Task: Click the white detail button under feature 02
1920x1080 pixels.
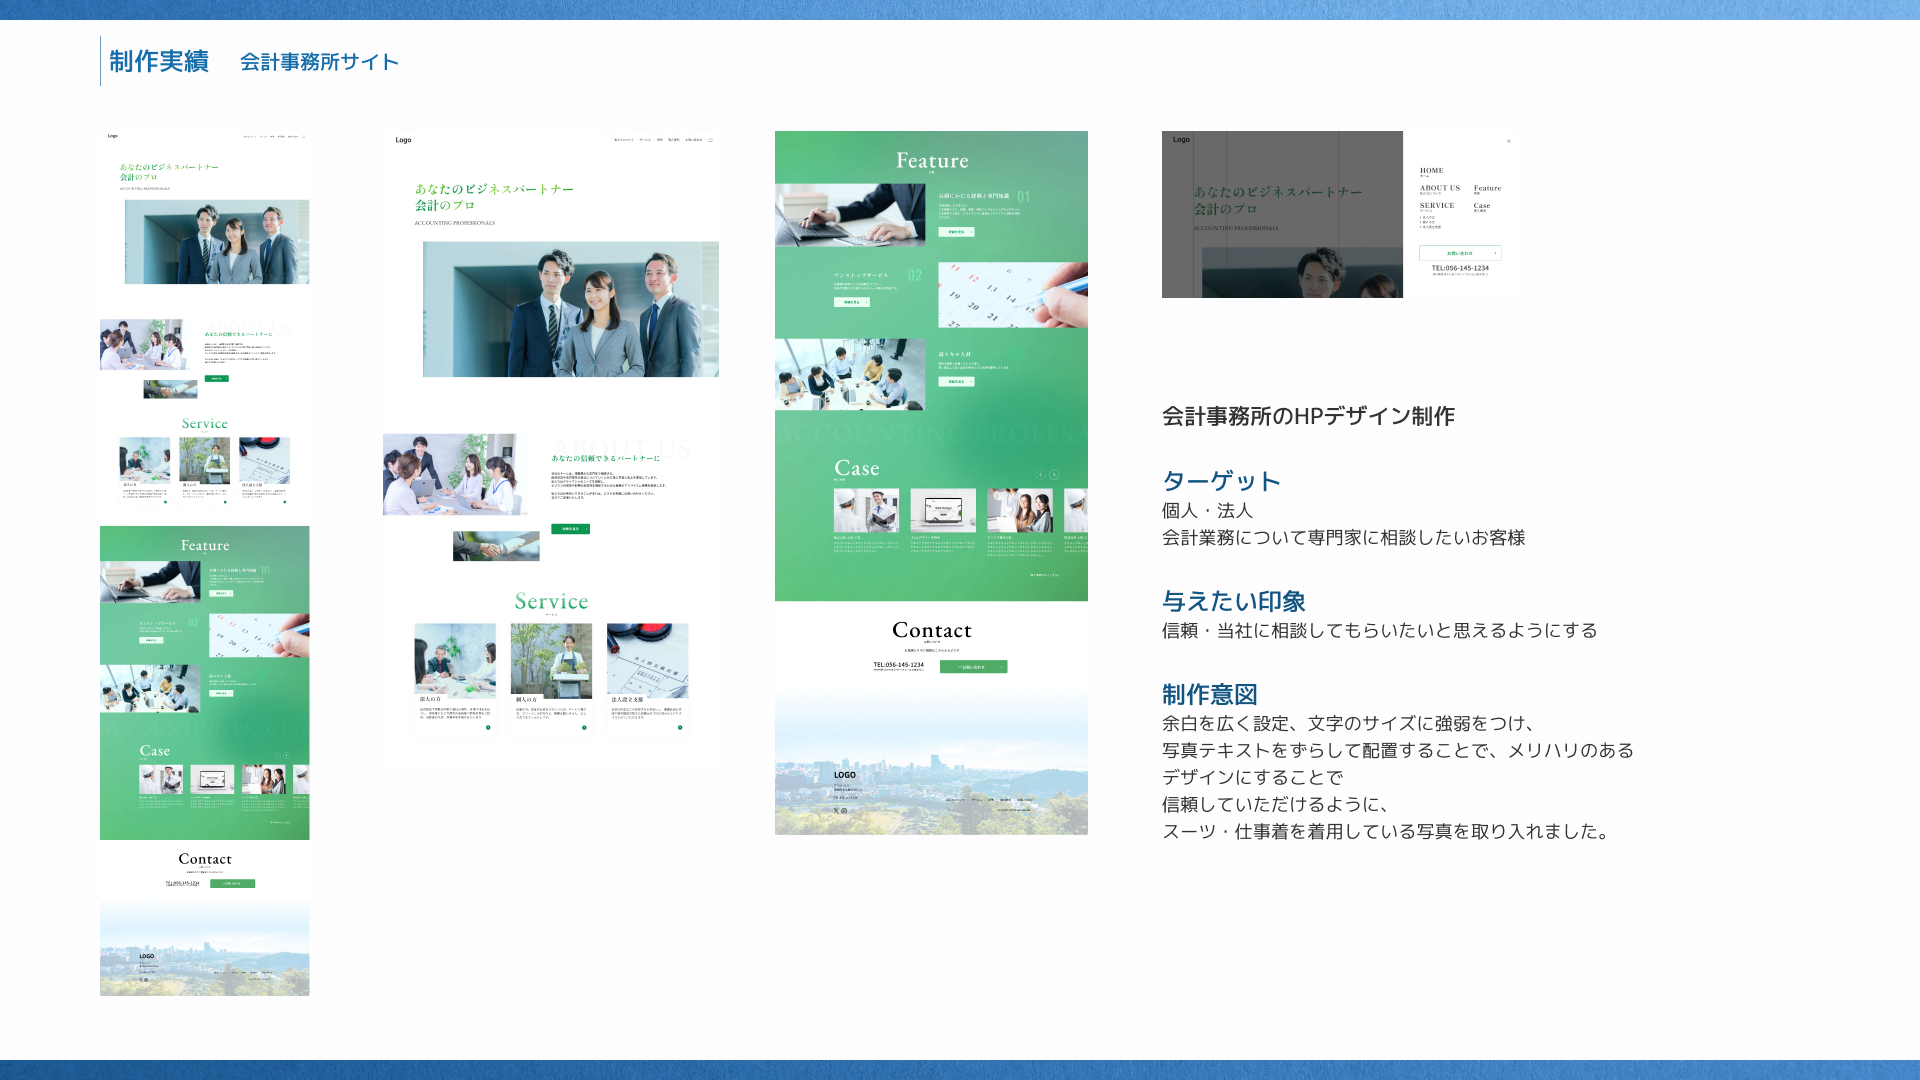Action: 851,302
